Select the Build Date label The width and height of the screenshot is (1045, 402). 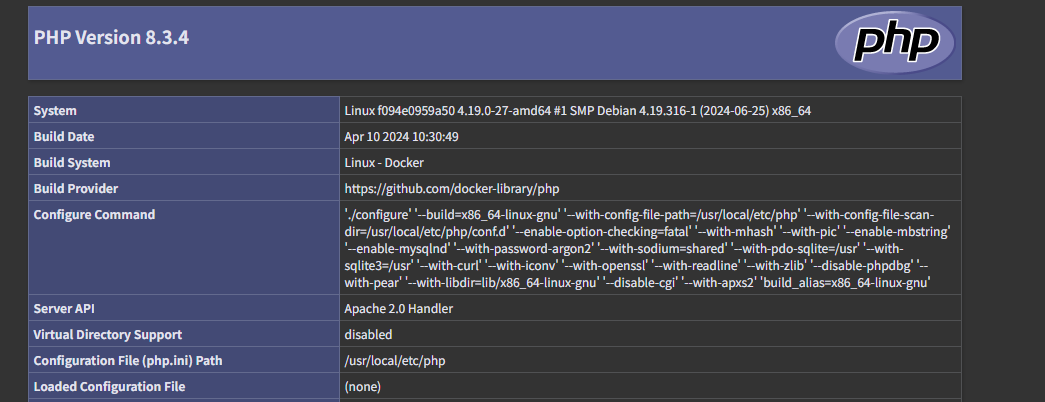pos(64,136)
